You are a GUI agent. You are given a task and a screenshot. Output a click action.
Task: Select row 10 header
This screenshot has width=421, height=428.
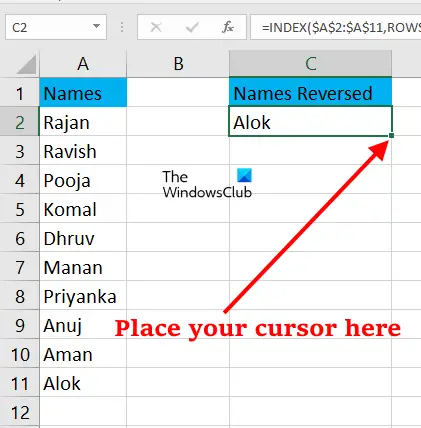(x=20, y=353)
